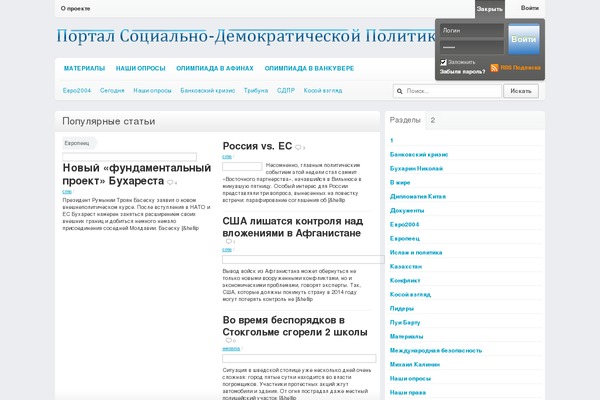Image resolution: width=600 pixels, height=400 pixels.
Task: Open RSS Подписка link
Action: coord(520,68)
